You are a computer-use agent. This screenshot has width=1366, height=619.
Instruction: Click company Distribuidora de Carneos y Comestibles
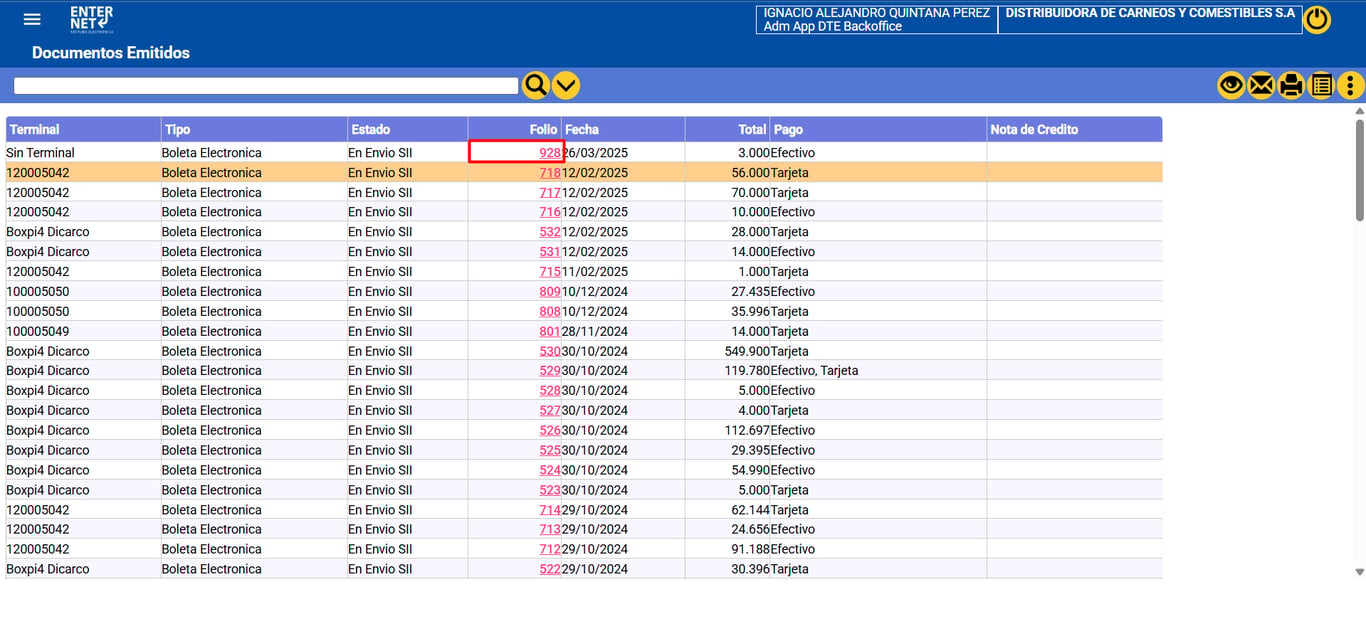click(x=1150, y=13)
